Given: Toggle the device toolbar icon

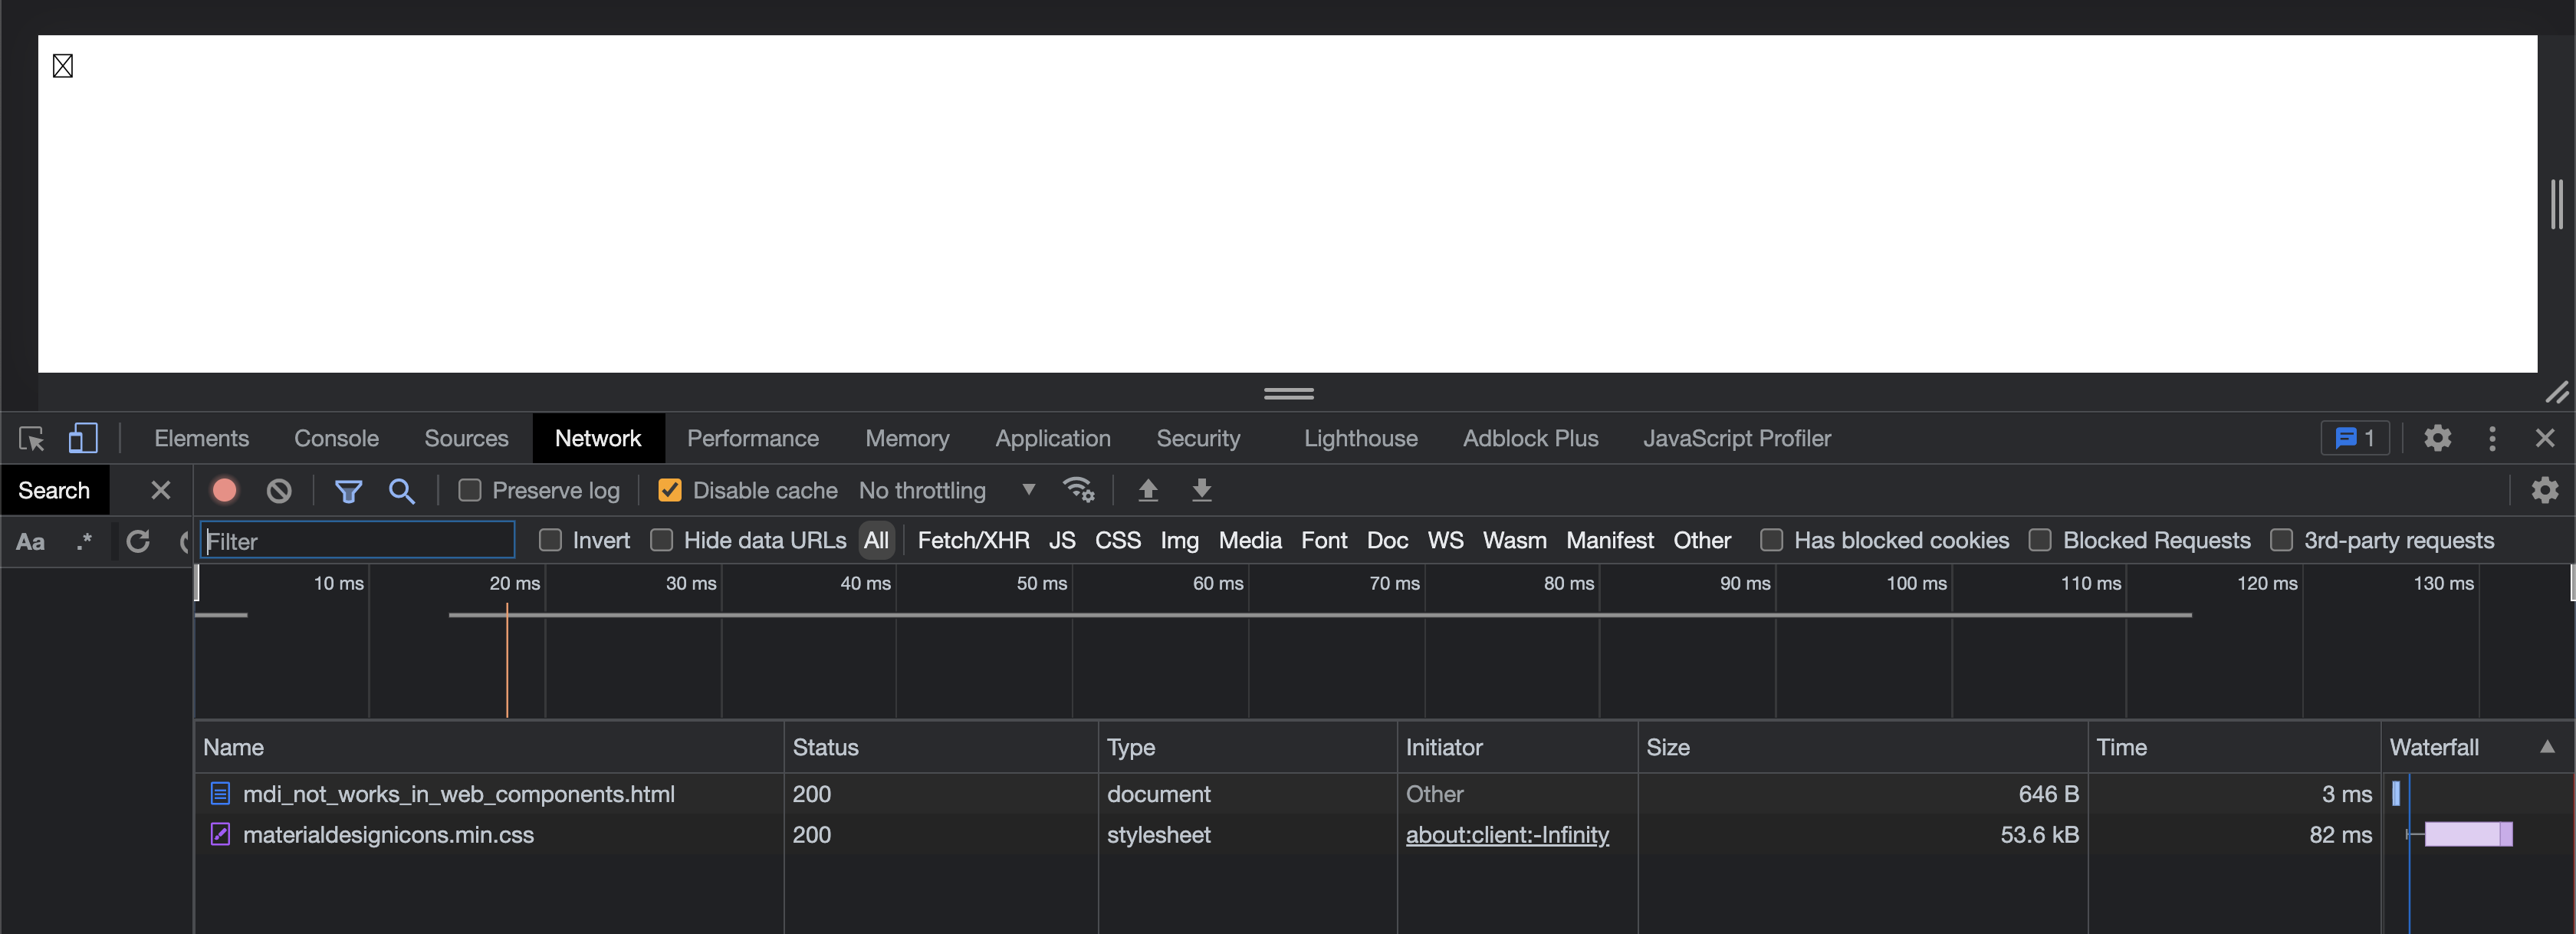Looking at the screenshot, I should pos(82,438).
